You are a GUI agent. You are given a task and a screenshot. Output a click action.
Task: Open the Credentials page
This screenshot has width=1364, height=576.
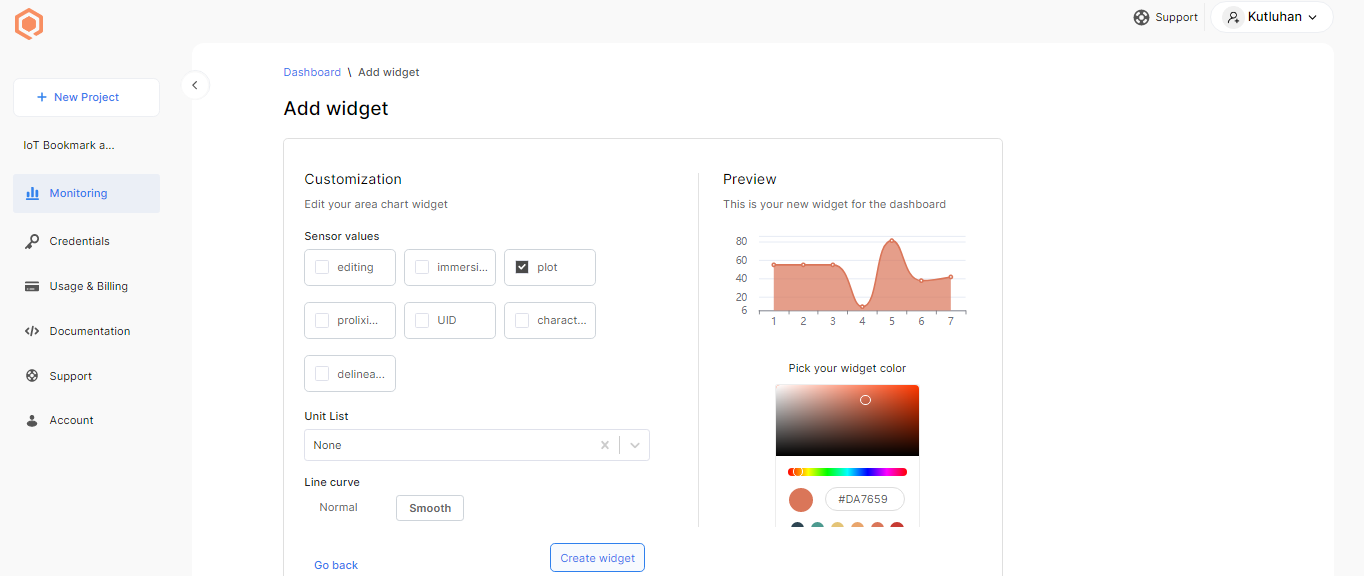(x=80, y=241)
